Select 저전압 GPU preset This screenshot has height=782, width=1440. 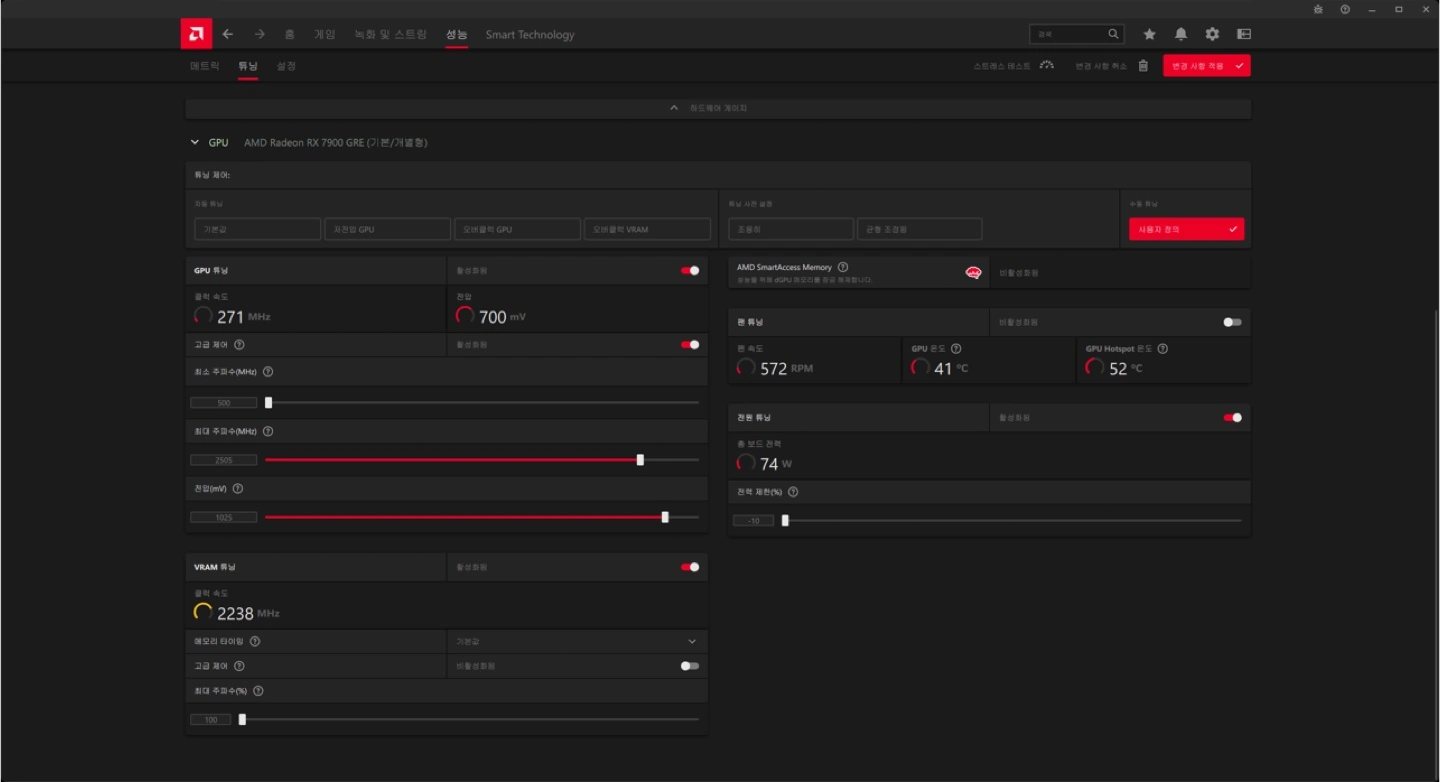(x=387, y=229)
